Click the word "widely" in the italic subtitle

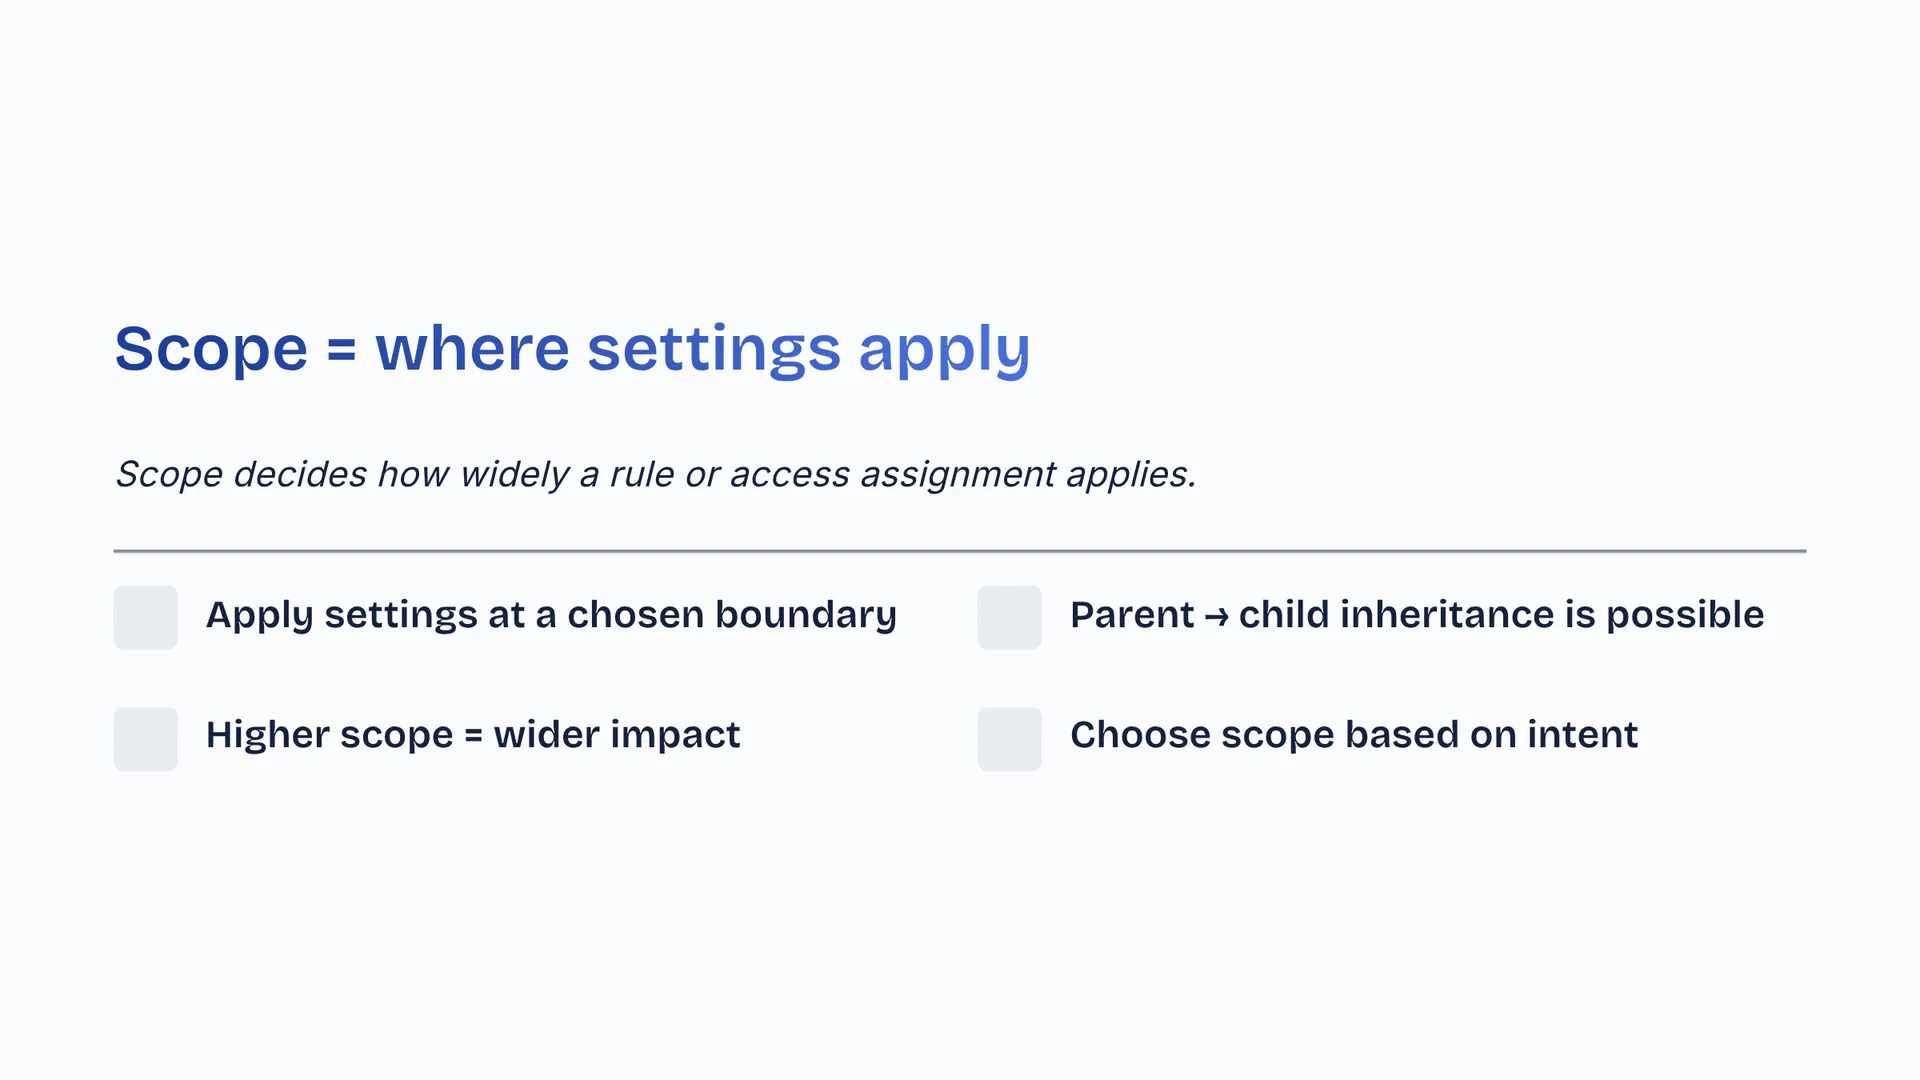pos(514,474)
